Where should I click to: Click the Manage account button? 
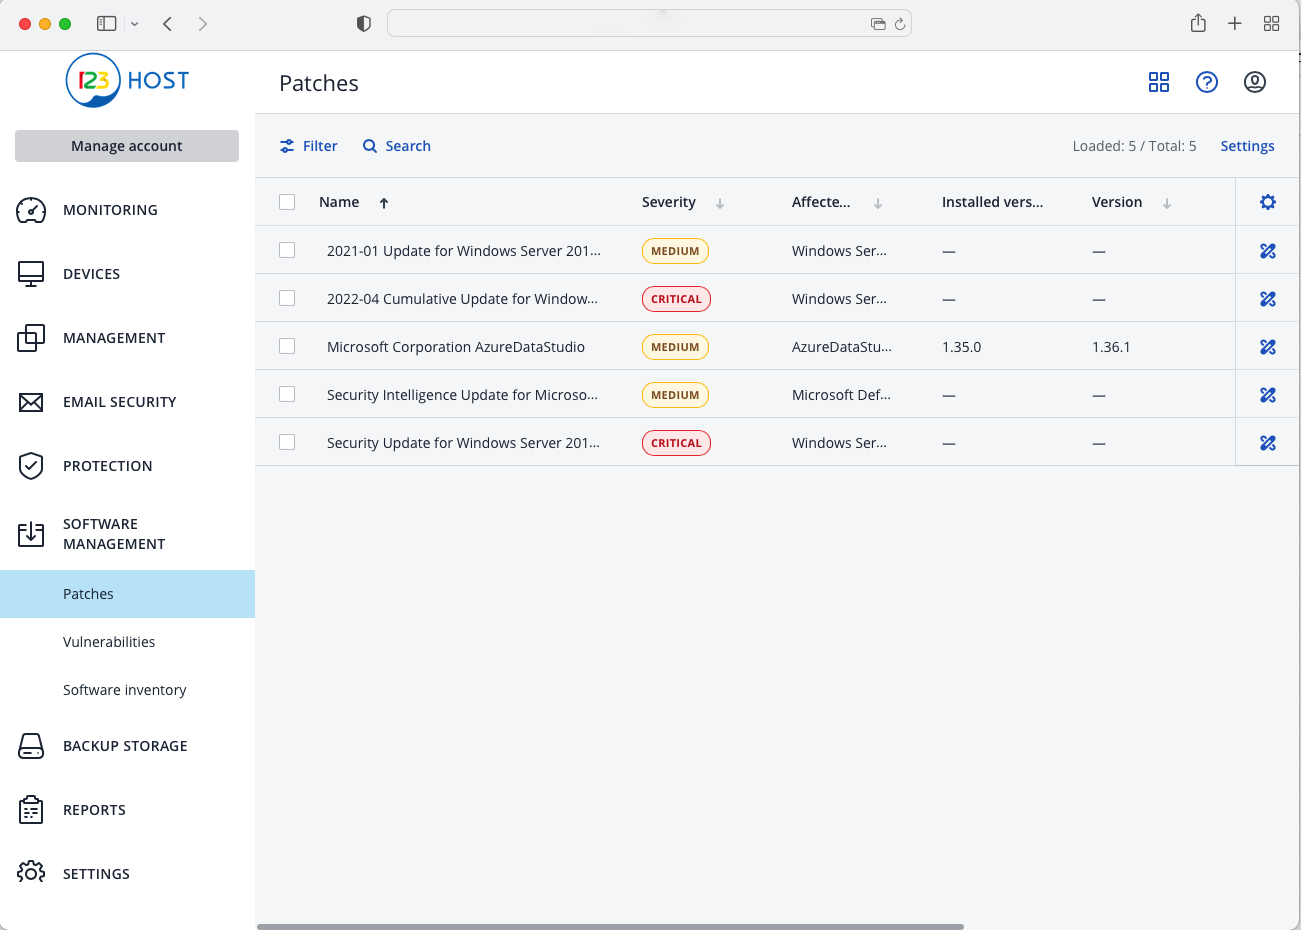127,146
